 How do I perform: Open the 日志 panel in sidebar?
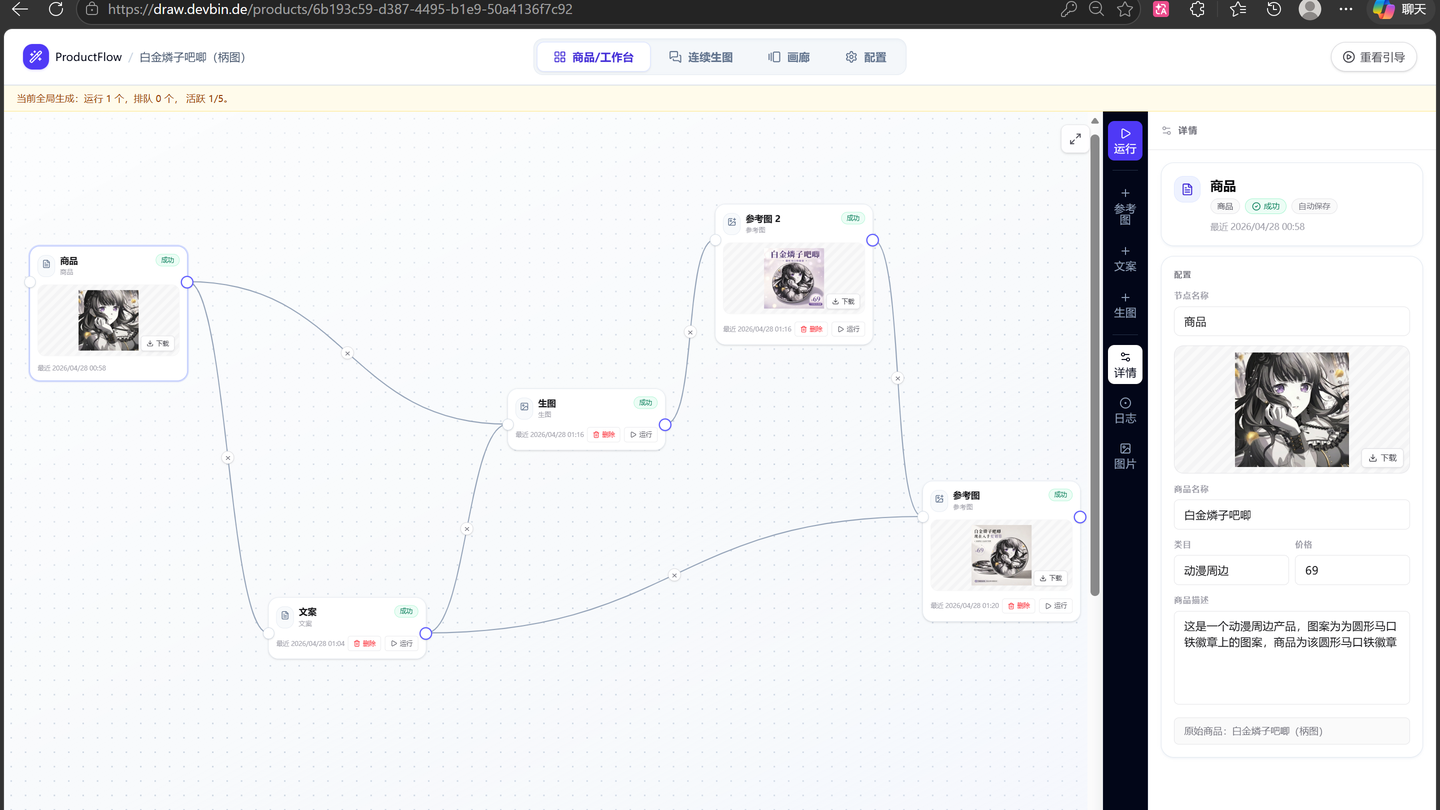tap(1125, 410)
